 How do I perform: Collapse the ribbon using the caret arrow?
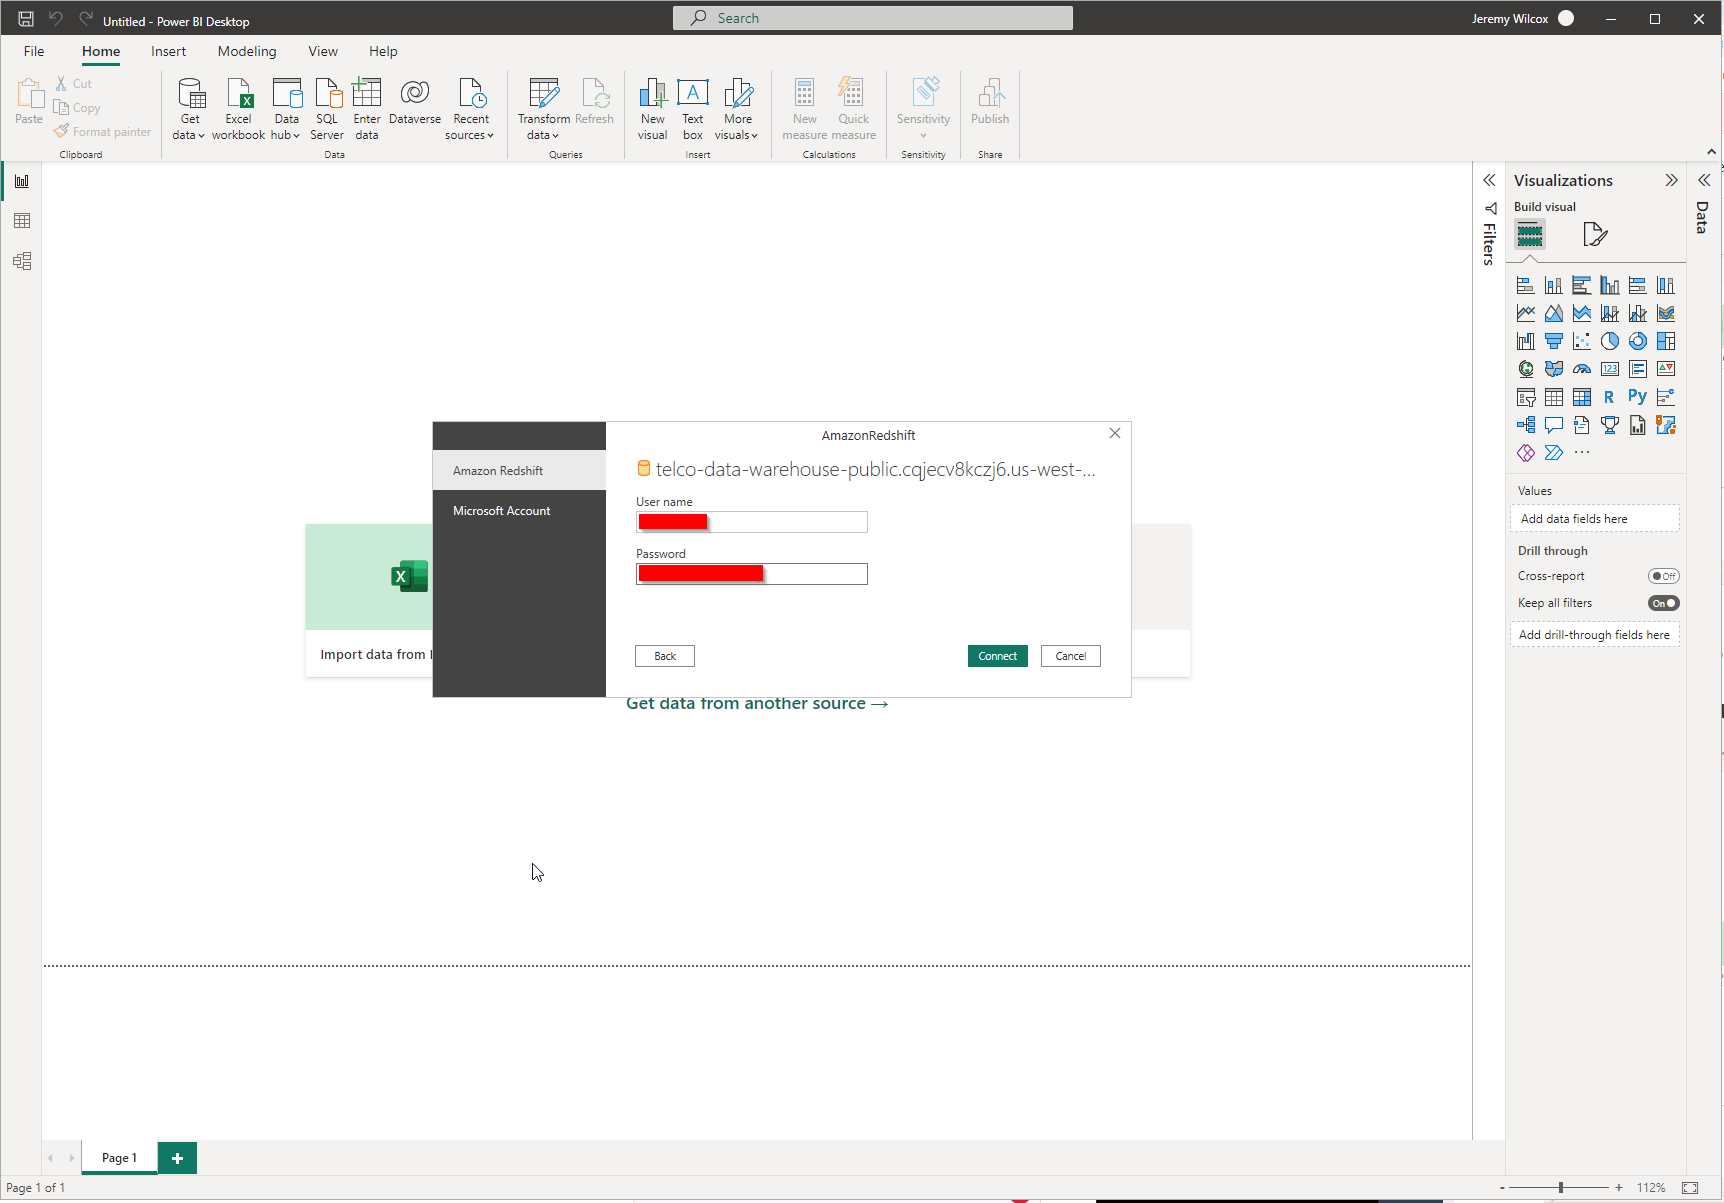[1712, 152]
